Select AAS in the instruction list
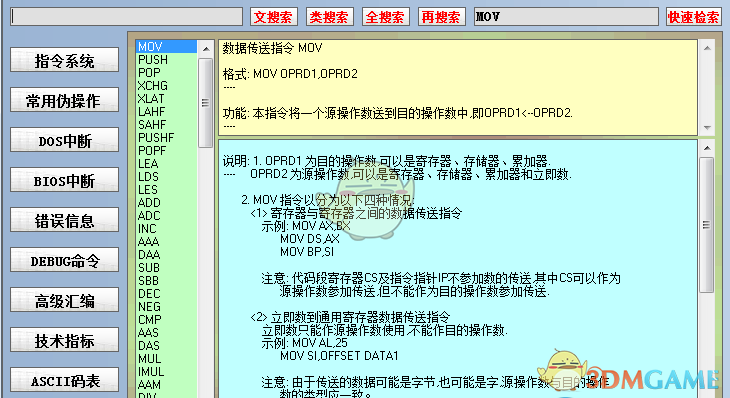The image size is (730, 398). coord(166,333)
